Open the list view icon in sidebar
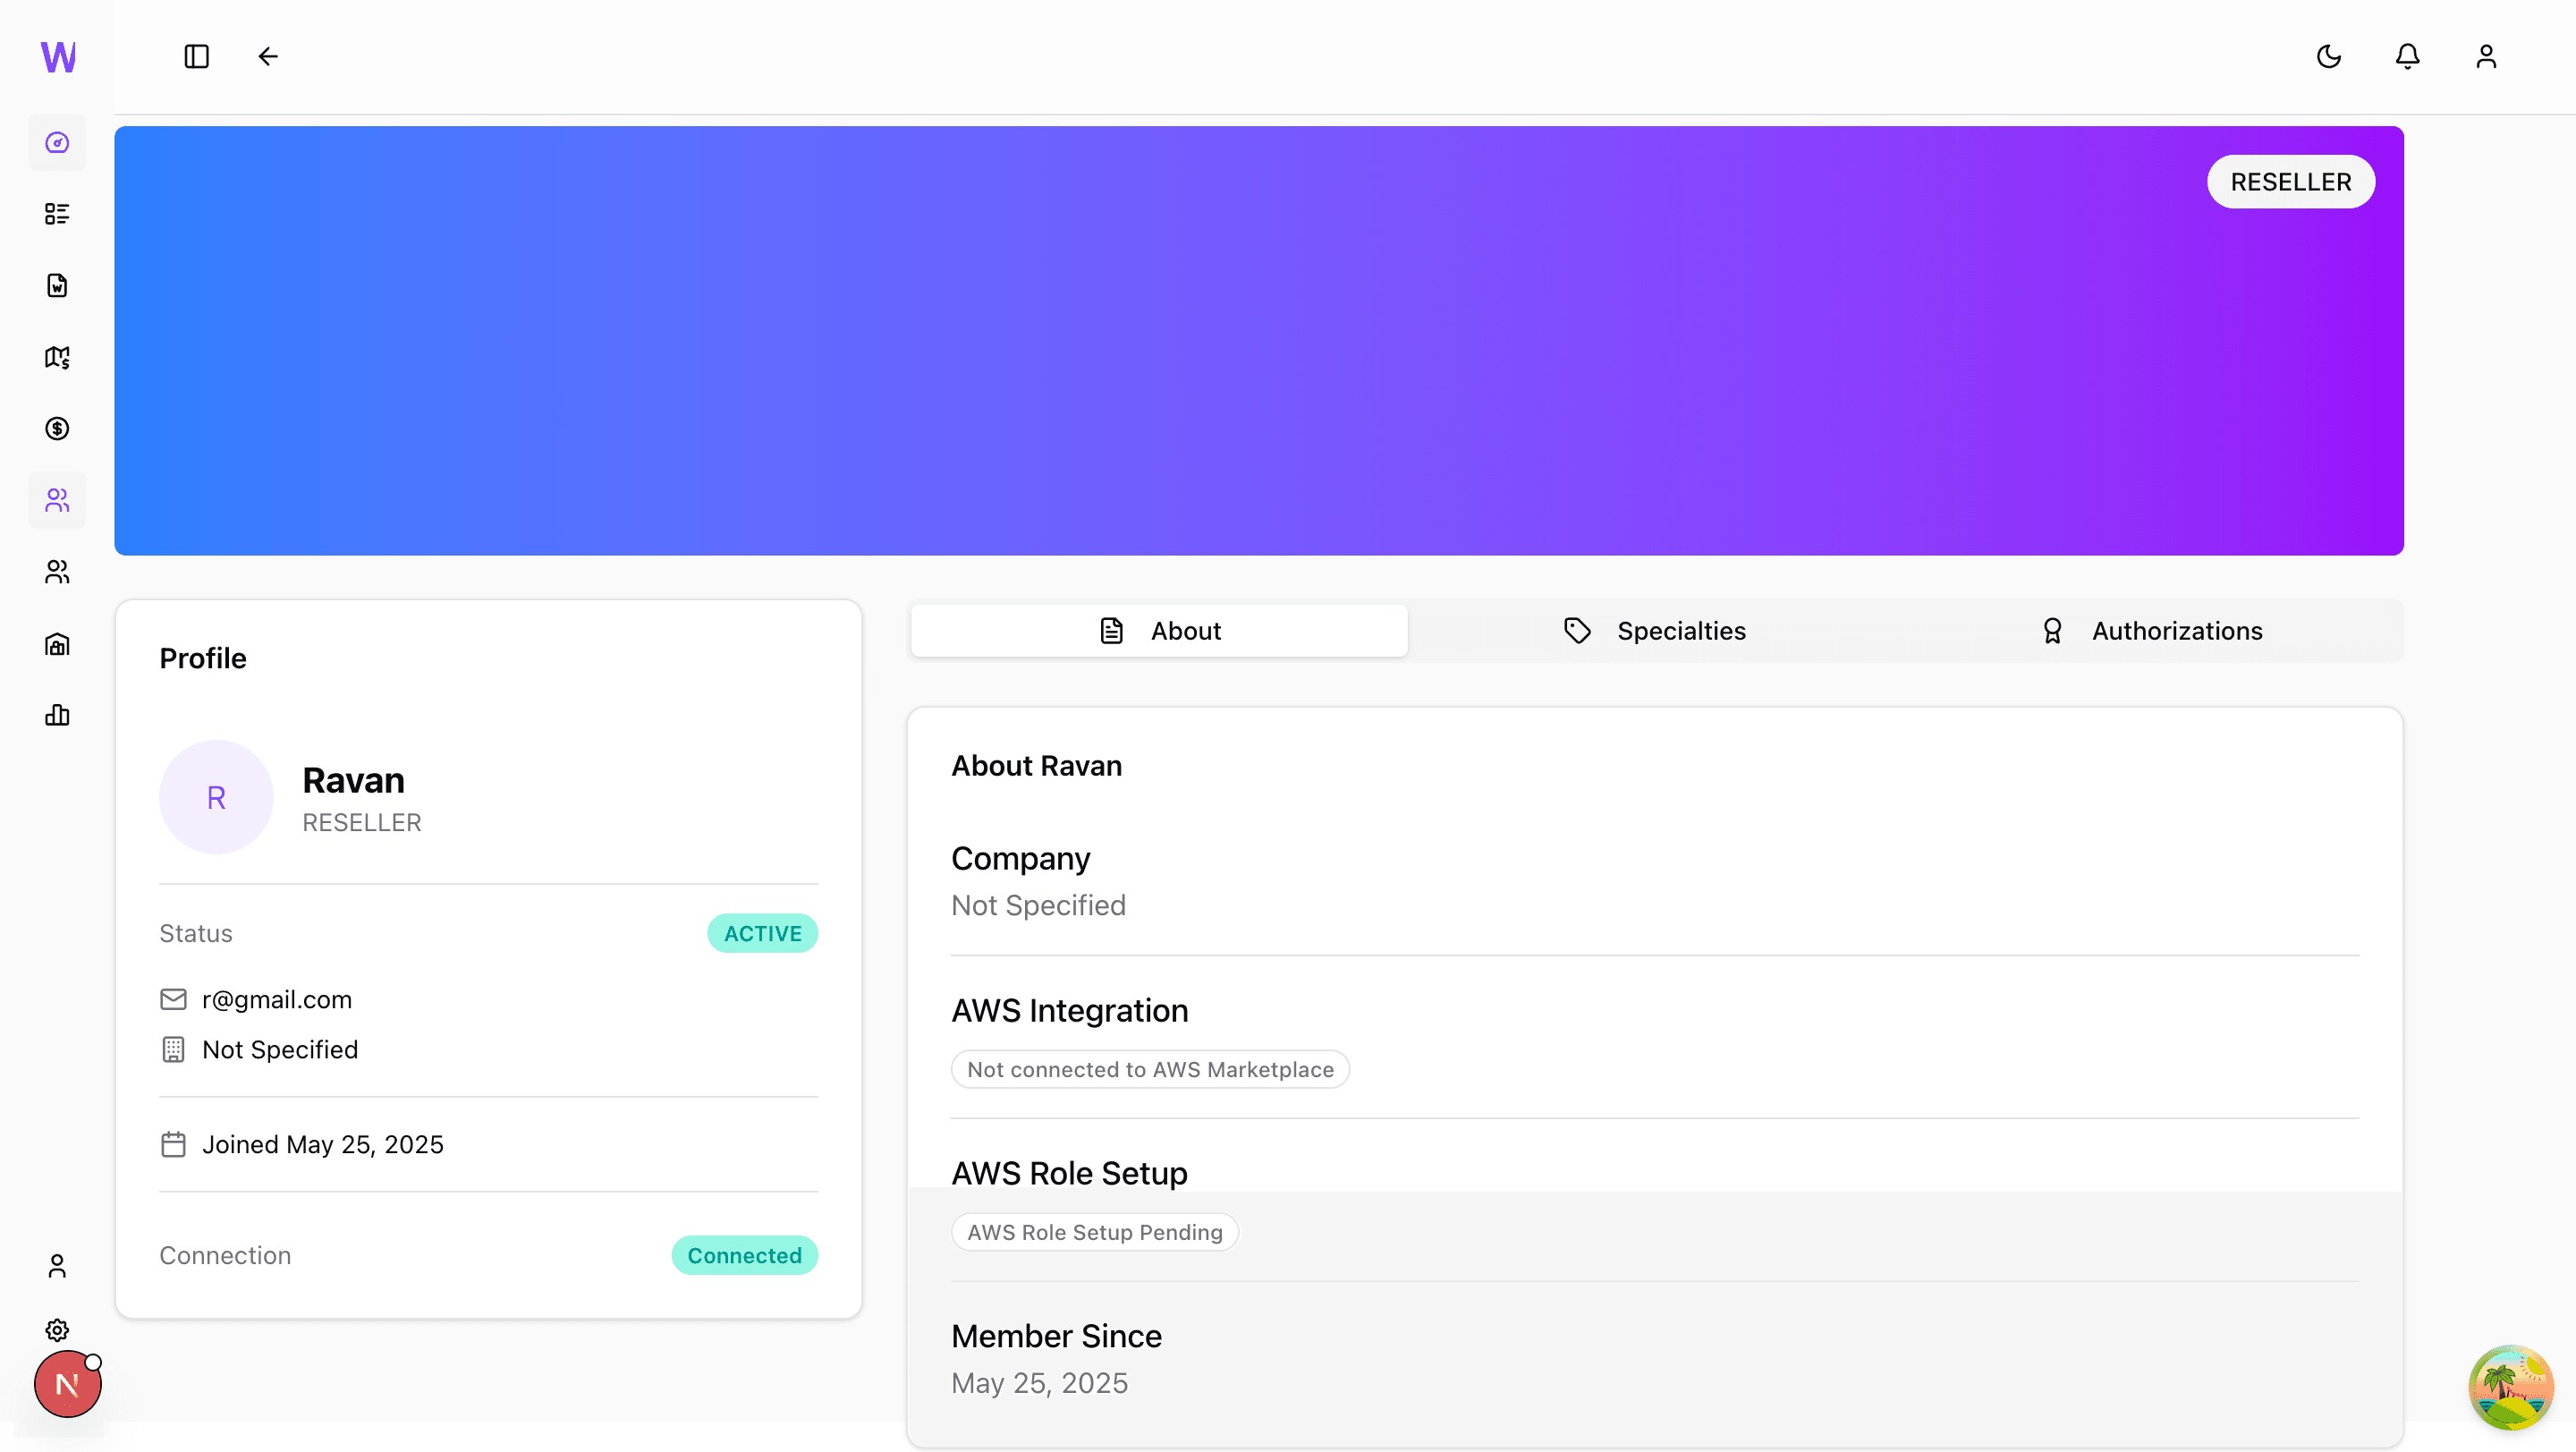Image resolution: width=2576 pixels, height=1452 pixels. [57, 214]
